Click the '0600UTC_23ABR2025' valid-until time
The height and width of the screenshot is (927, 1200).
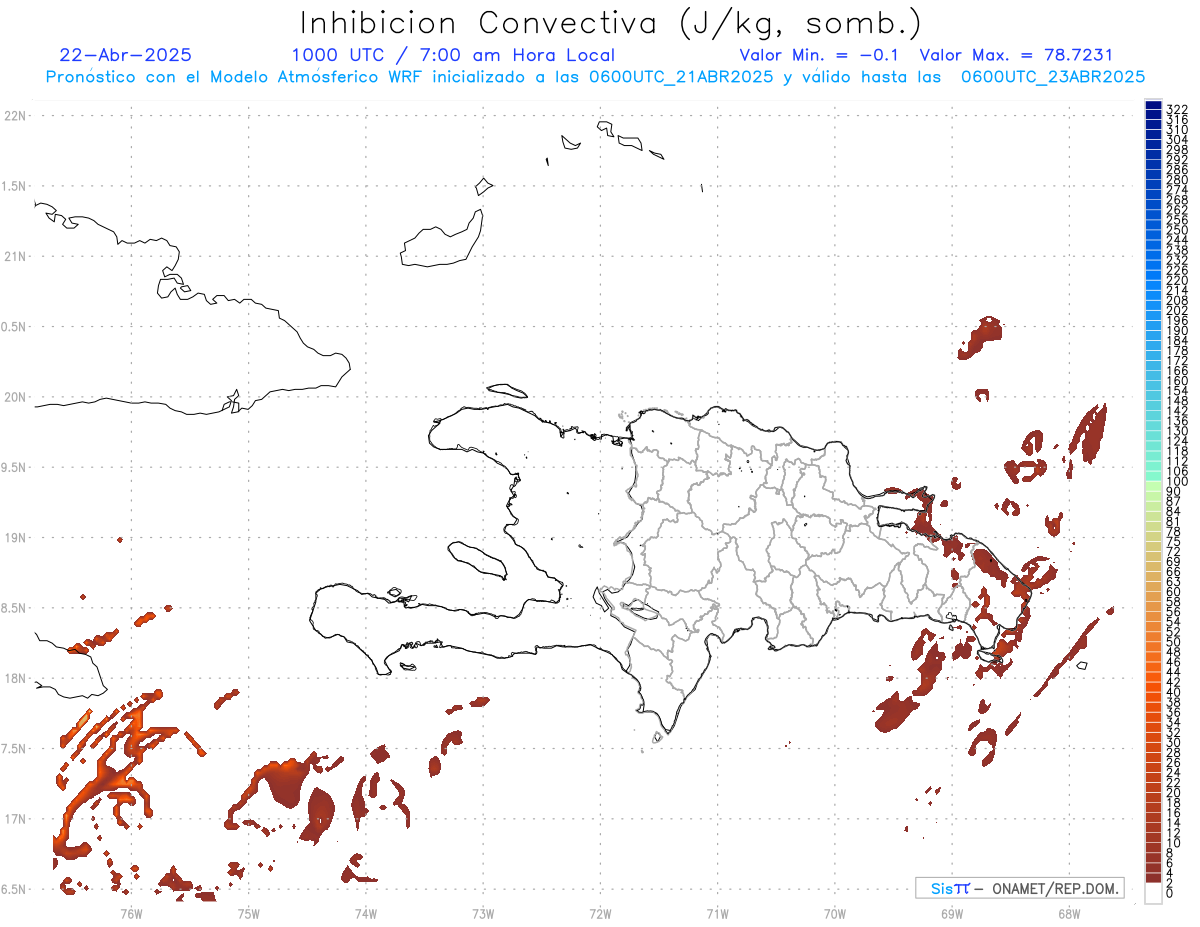tap(1053, 76)
